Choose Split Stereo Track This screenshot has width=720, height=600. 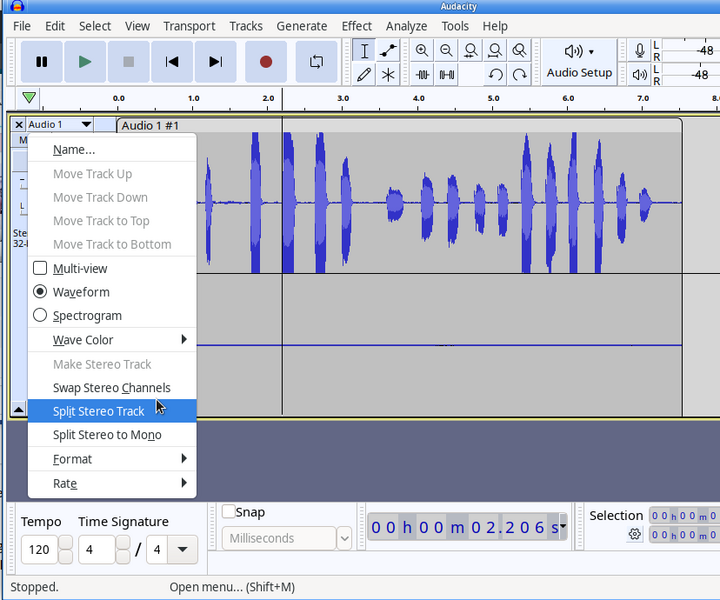pyautogui.click(x=112, y=411)
